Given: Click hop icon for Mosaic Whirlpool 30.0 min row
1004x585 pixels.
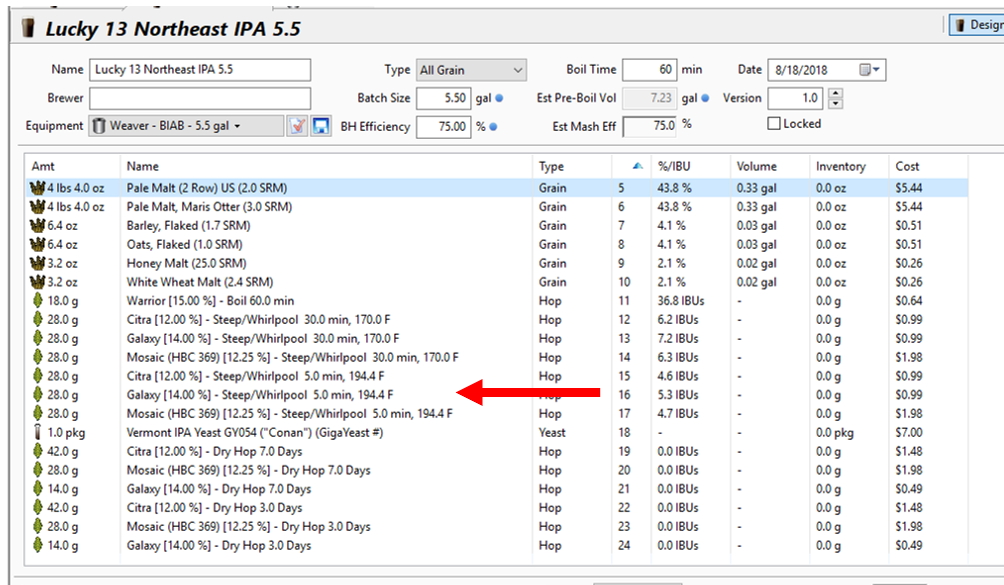Looking at the screenshot, I should (38, 357).
